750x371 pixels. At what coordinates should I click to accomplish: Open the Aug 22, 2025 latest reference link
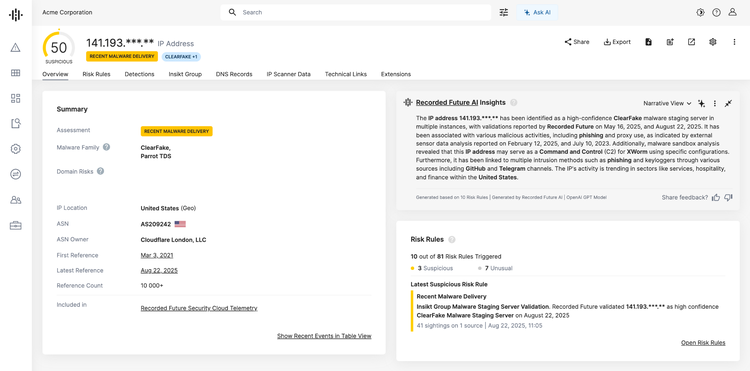(x=159, y=271)
